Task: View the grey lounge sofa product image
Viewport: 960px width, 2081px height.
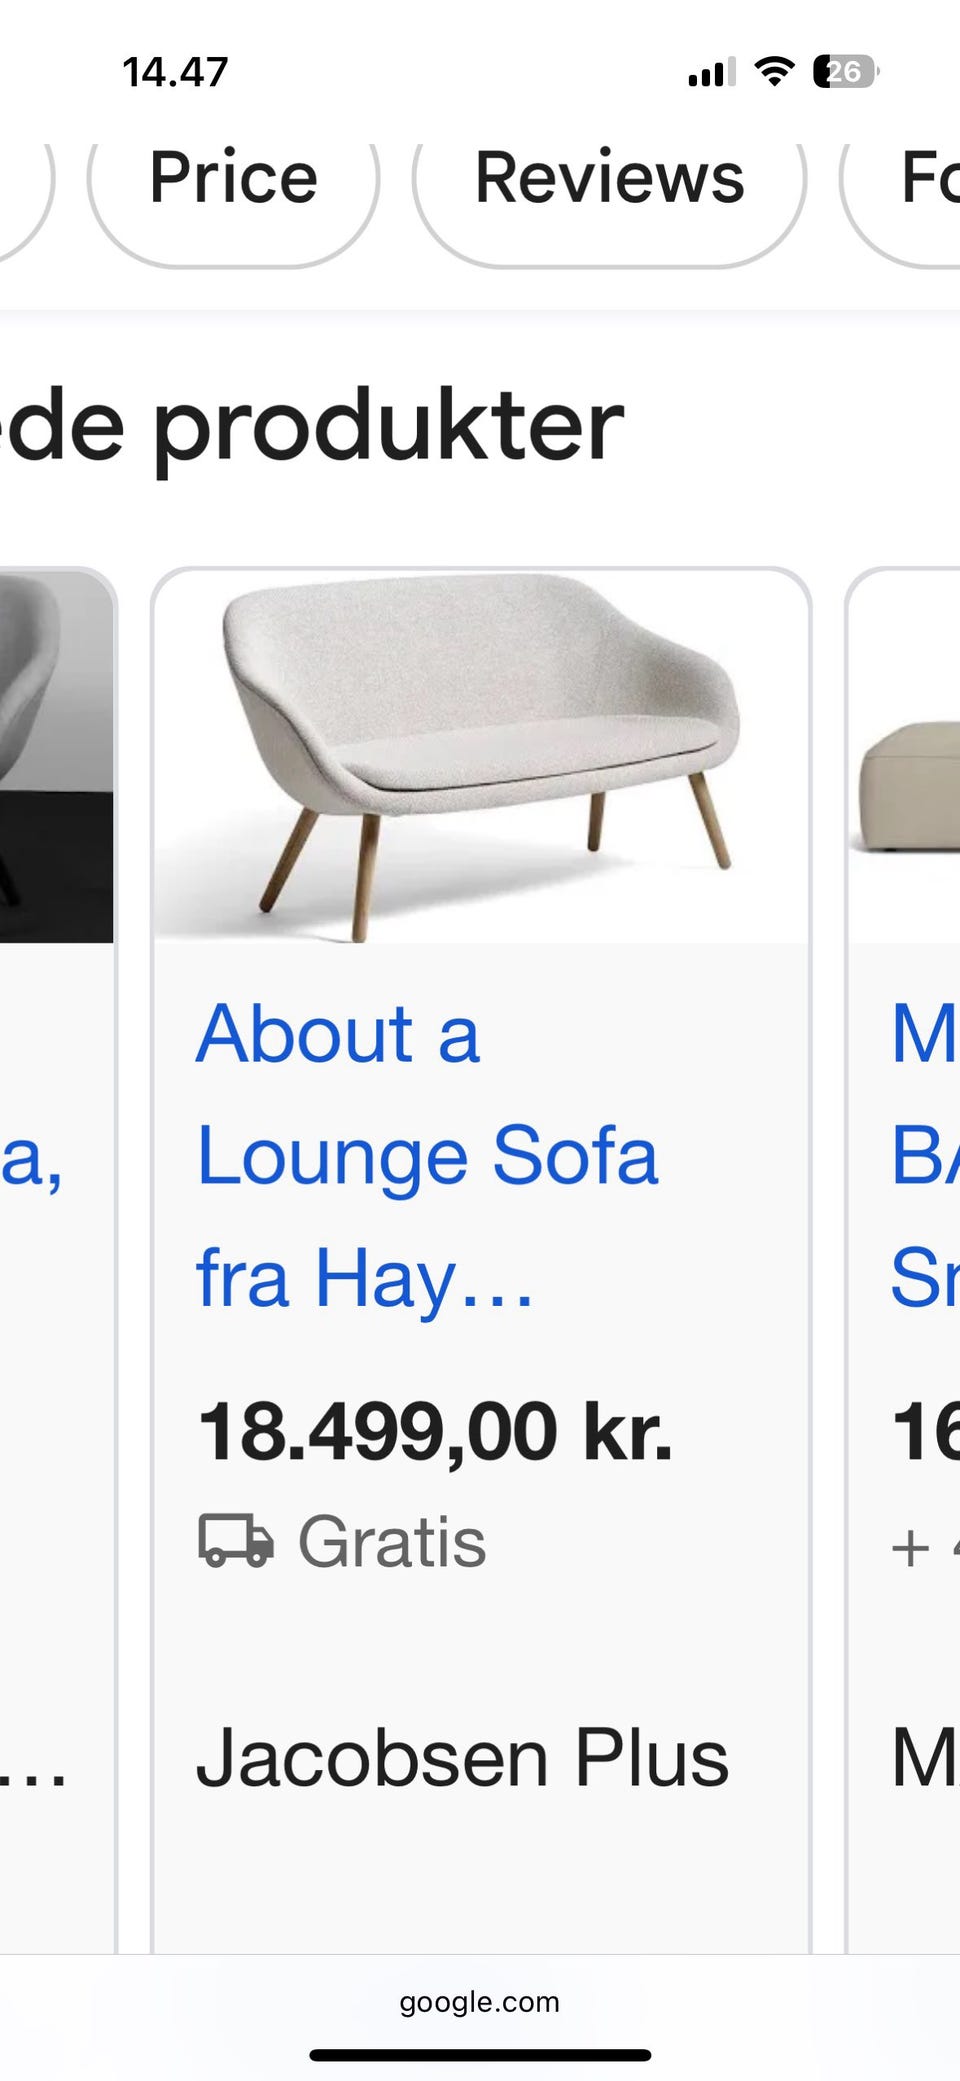Action: (x=481, y=756)
